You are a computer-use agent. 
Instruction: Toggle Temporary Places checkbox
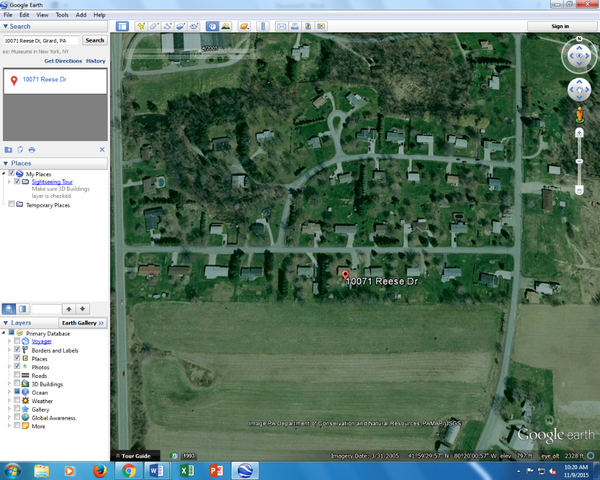[x=11, y=204]
